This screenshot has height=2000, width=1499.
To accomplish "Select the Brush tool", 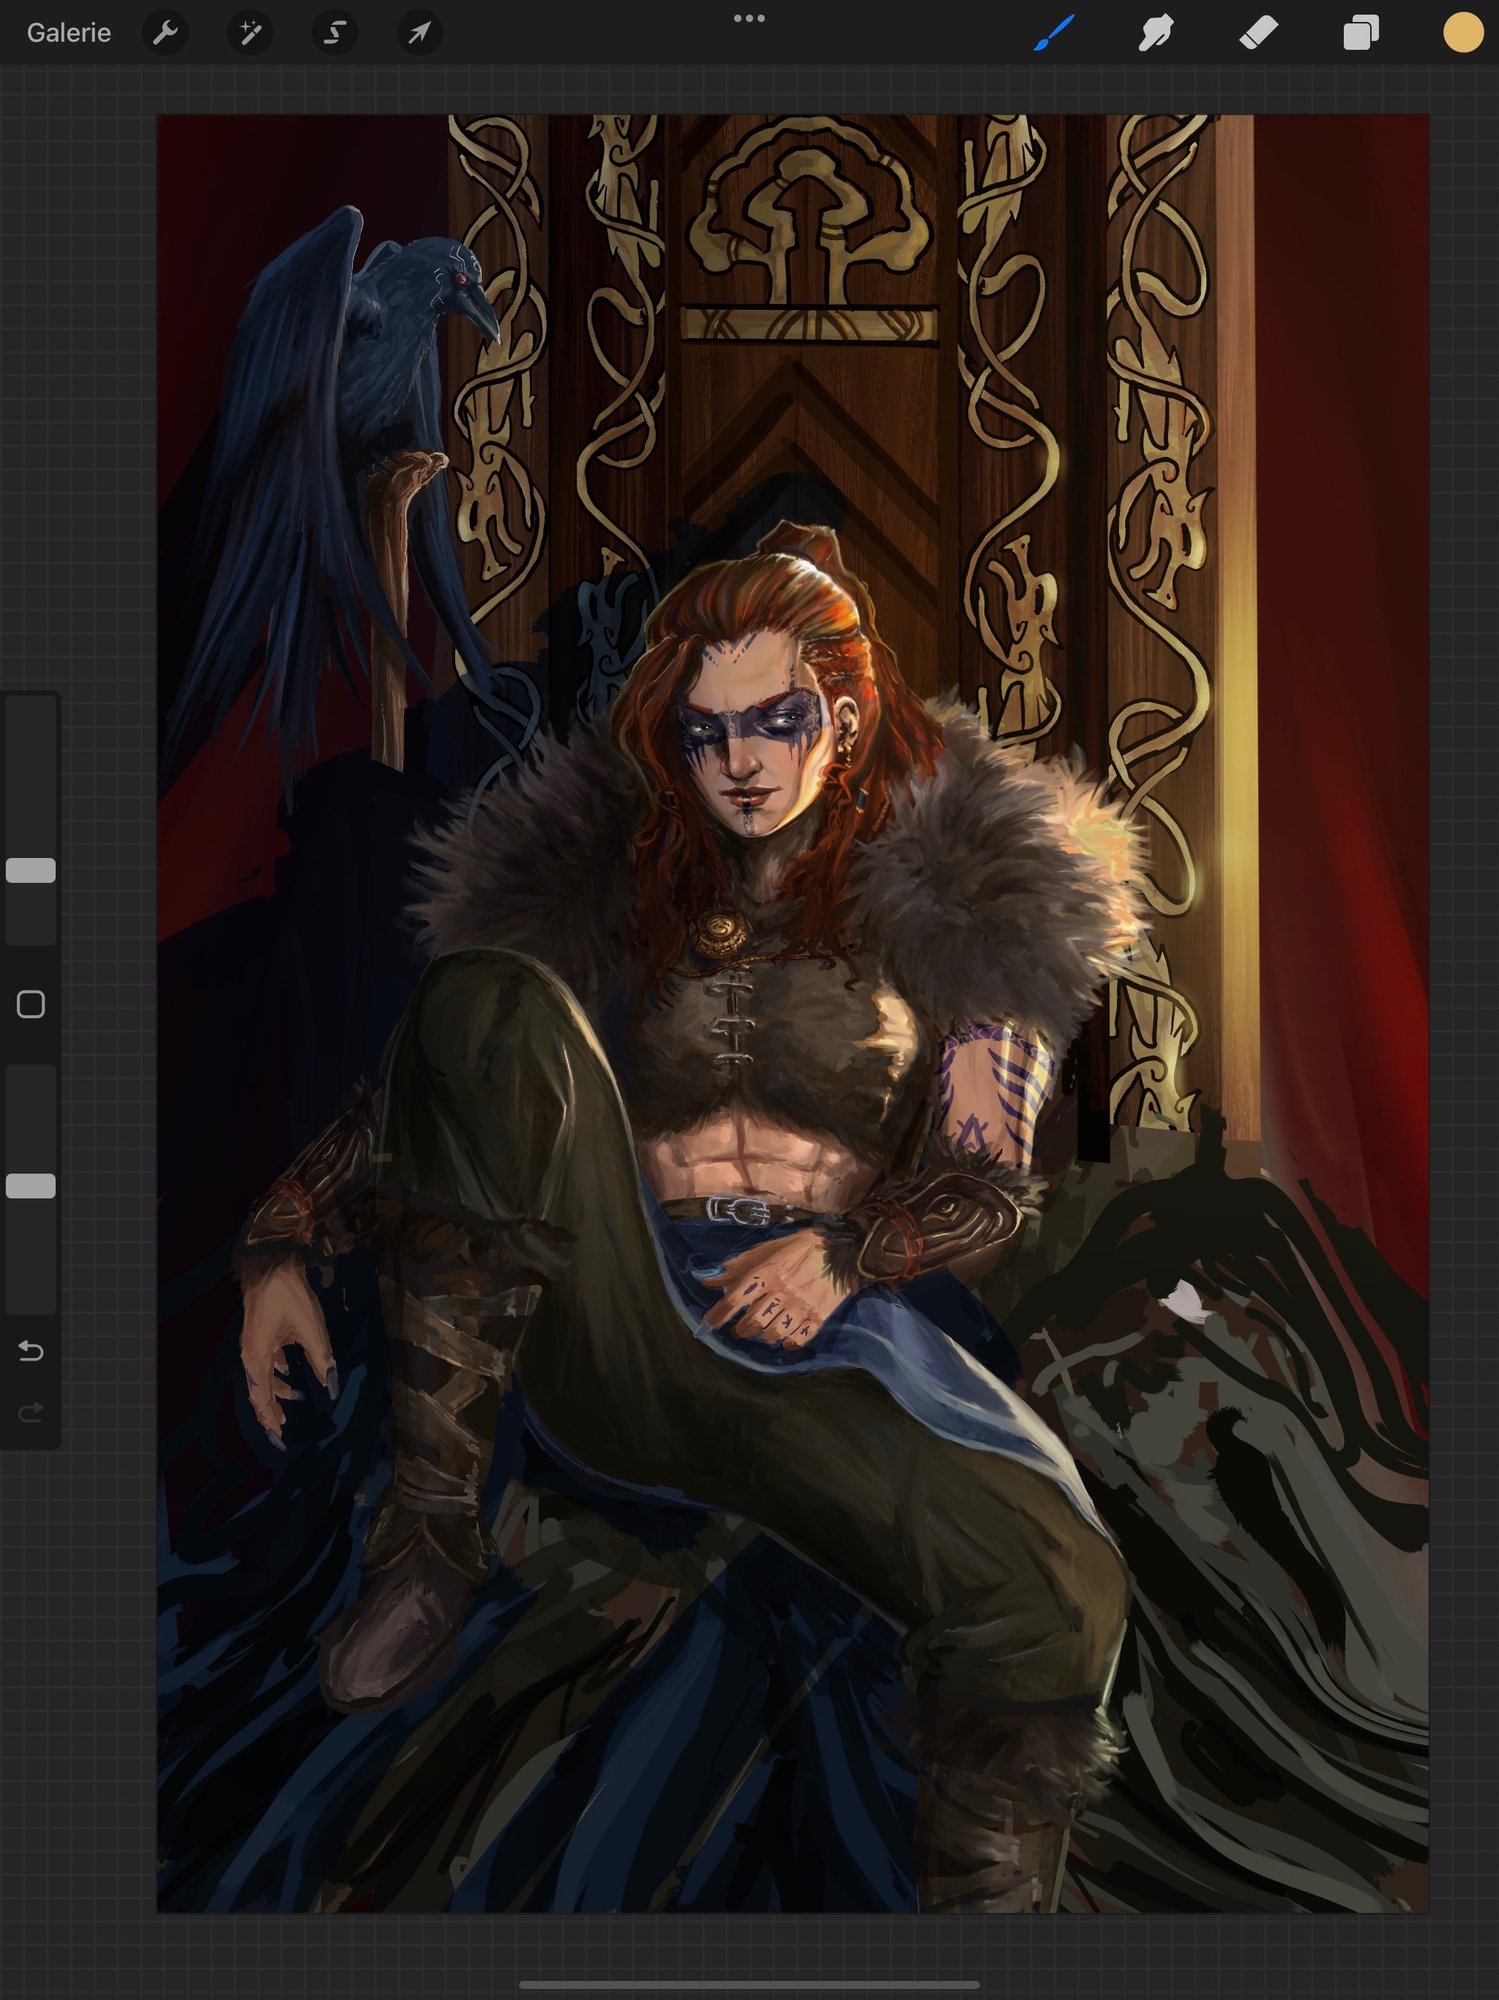I will 1054,33.
